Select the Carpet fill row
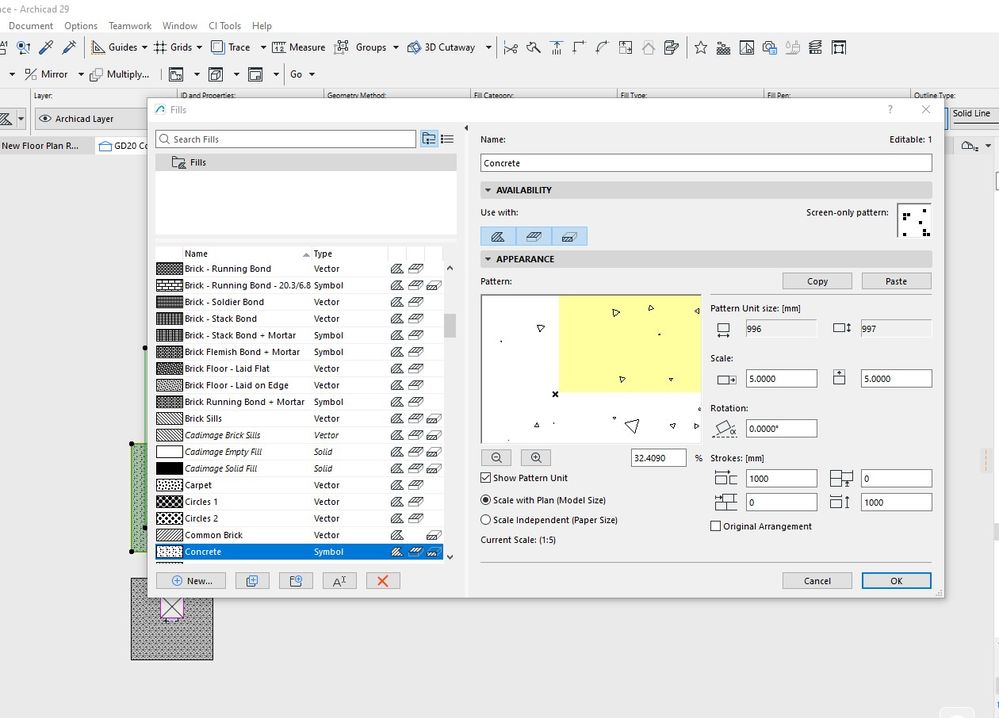The image size is (999, 718). click(299, 485)
